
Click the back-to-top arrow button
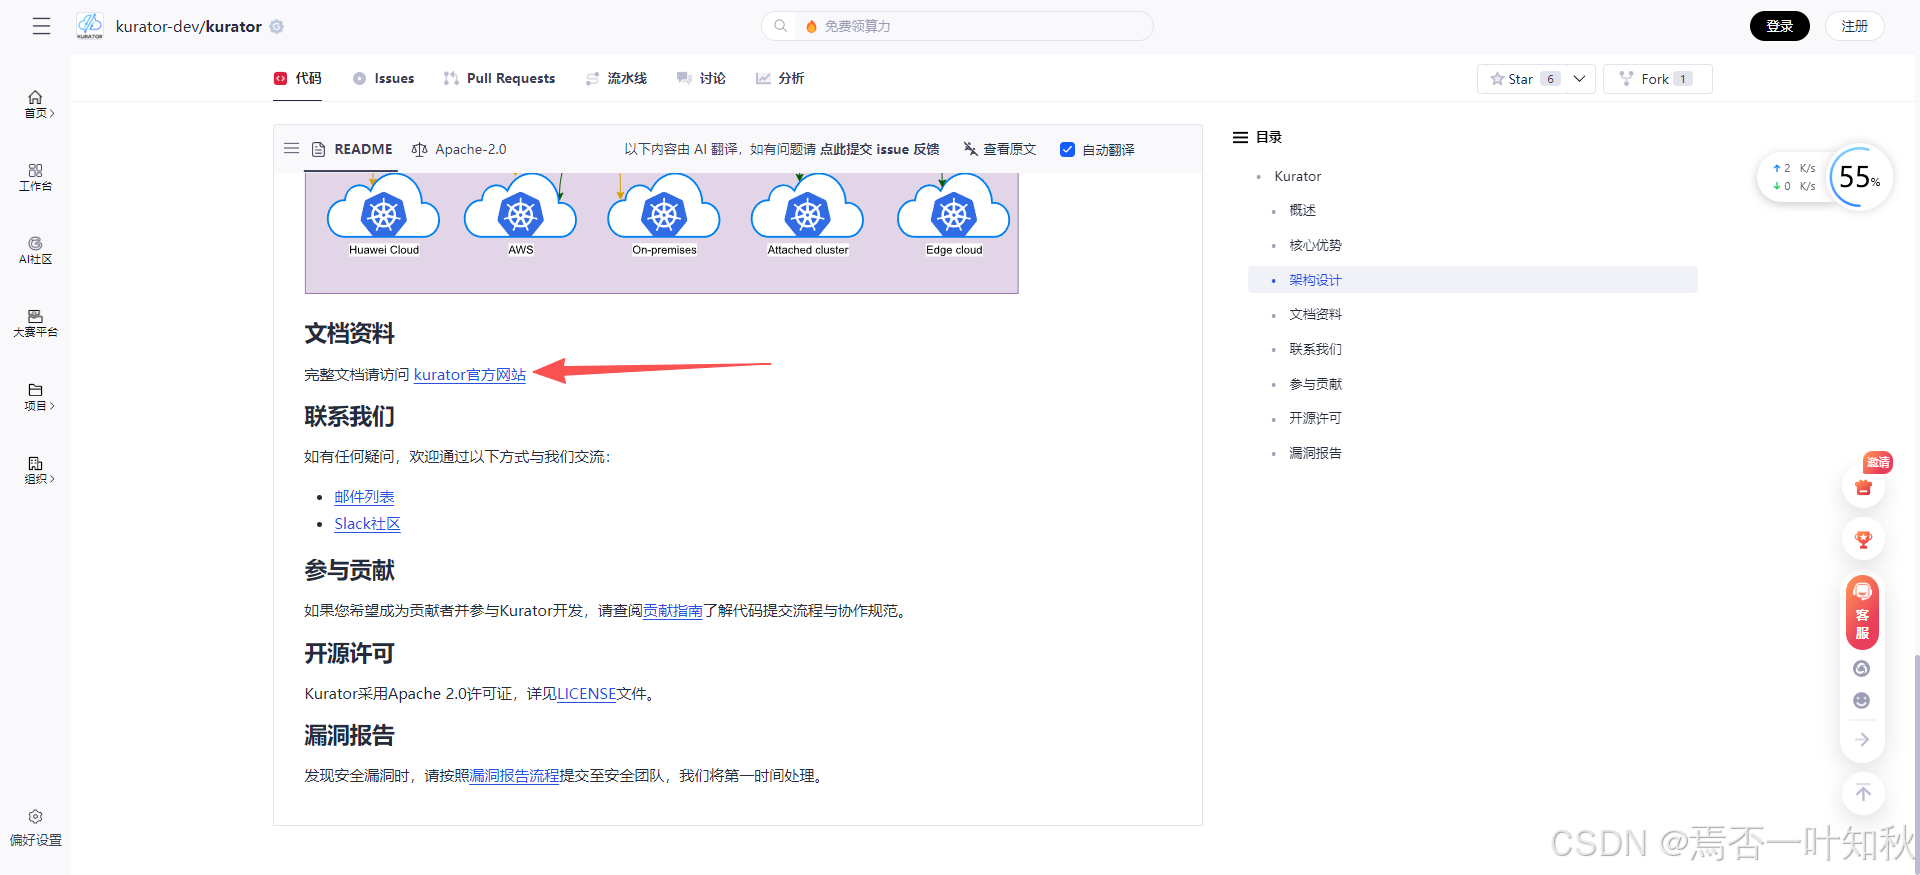pos(1863,794)
